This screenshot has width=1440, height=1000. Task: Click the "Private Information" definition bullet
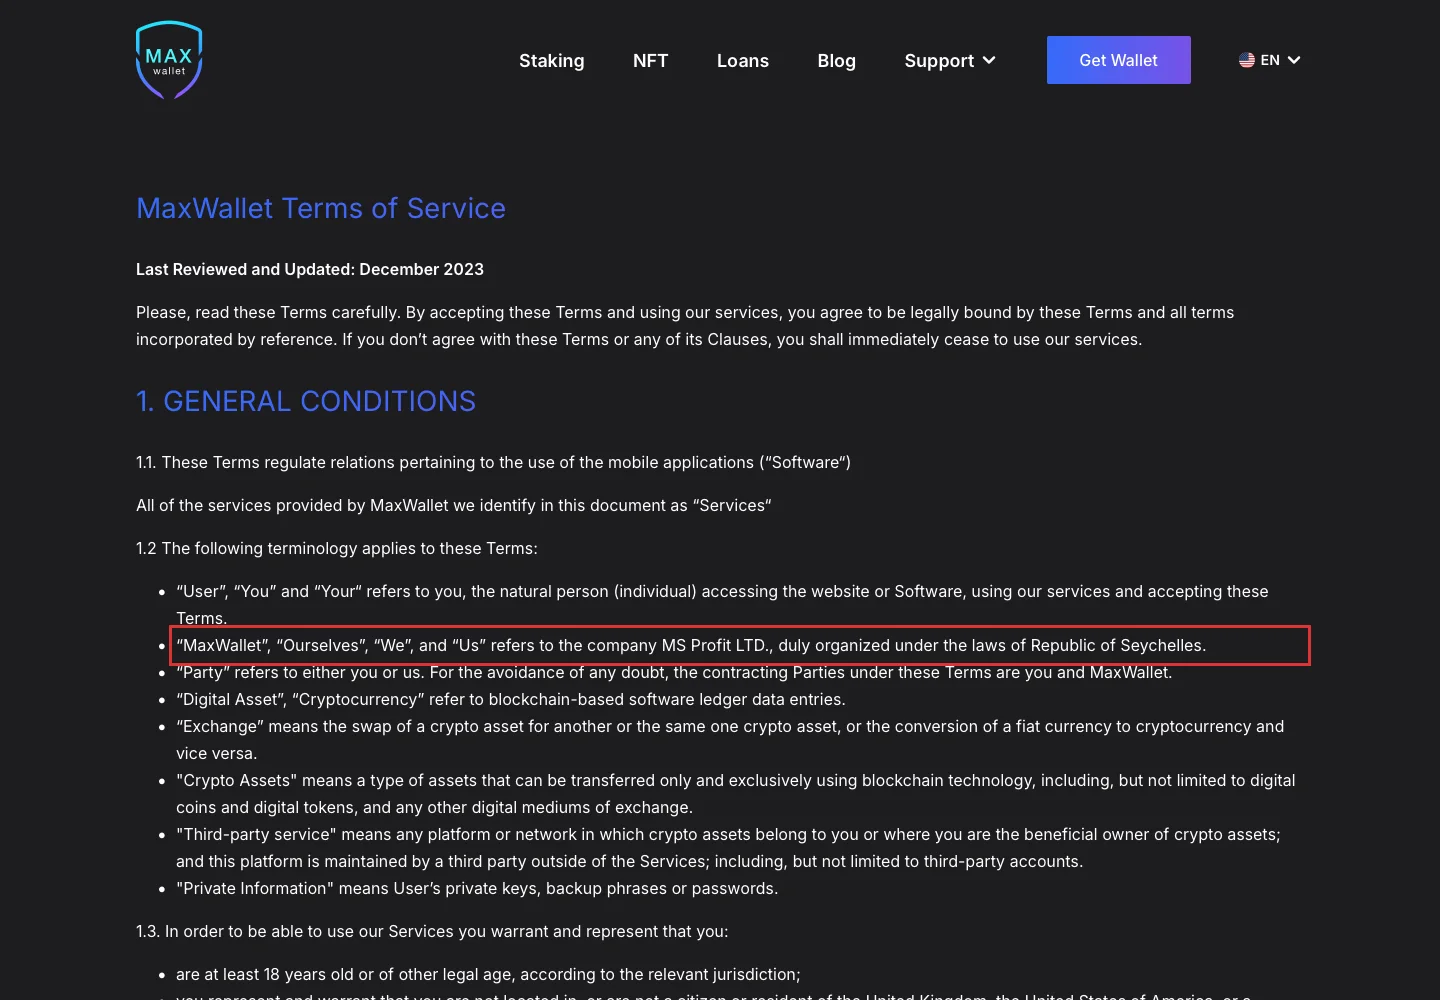click(477, 888)
